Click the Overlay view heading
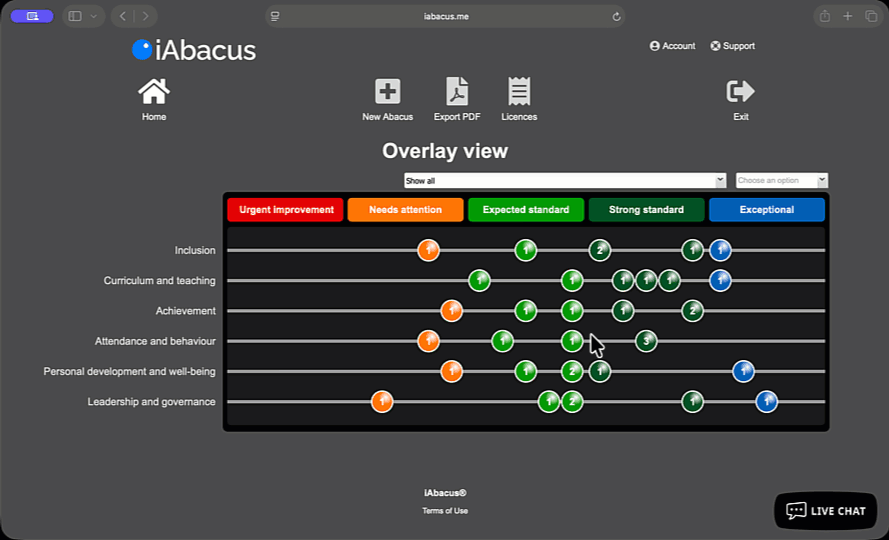This screenshot has width=889, height=540. [x=445, y=151]
